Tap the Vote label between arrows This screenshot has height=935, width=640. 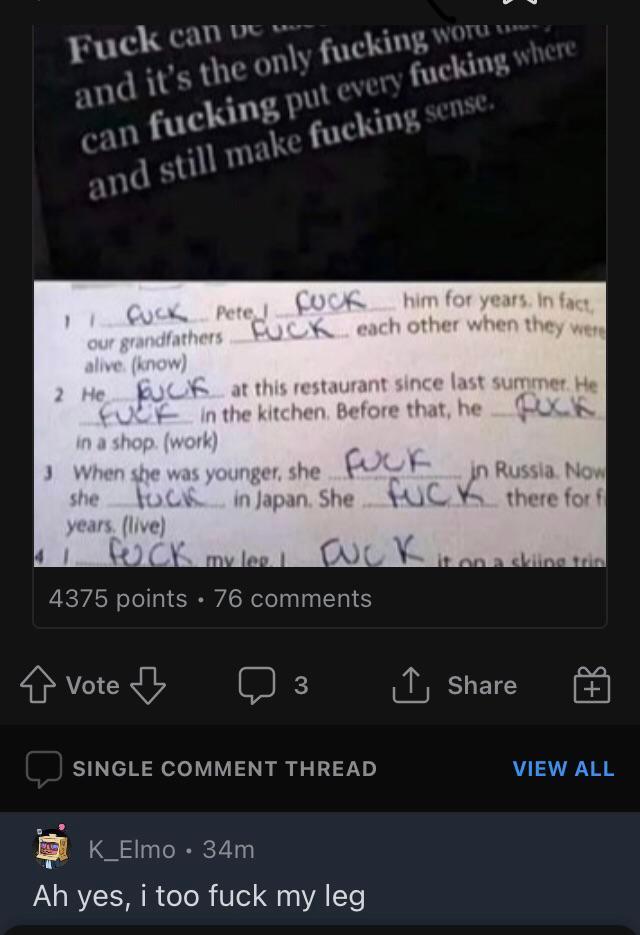[92, 685]
